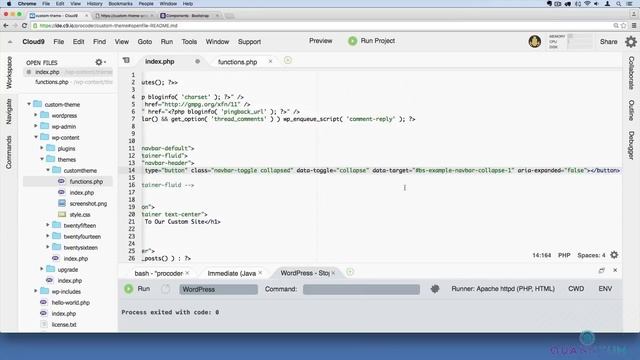This screenshot has height=360, width=640.
Task: Close the Immediate tab
Action: point(260,273)
